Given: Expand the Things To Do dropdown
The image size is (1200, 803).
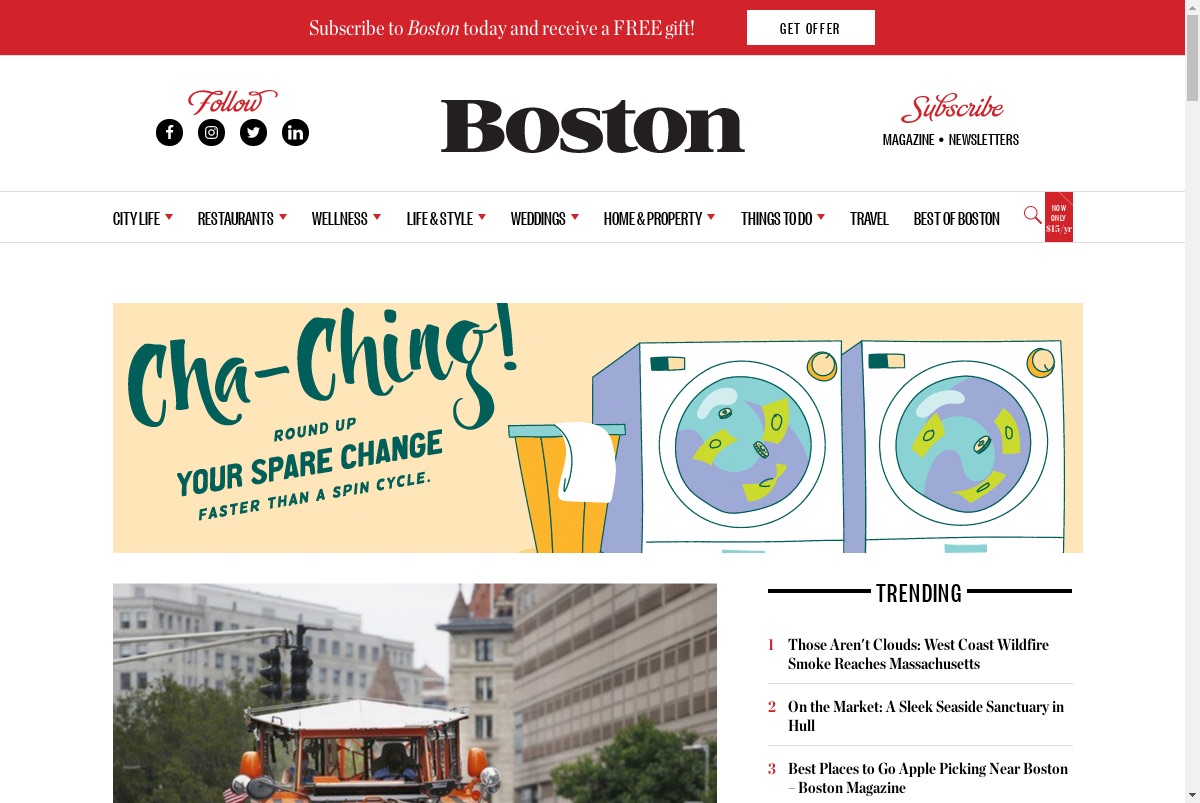Looking at the screenshot, I should point(783,218).
